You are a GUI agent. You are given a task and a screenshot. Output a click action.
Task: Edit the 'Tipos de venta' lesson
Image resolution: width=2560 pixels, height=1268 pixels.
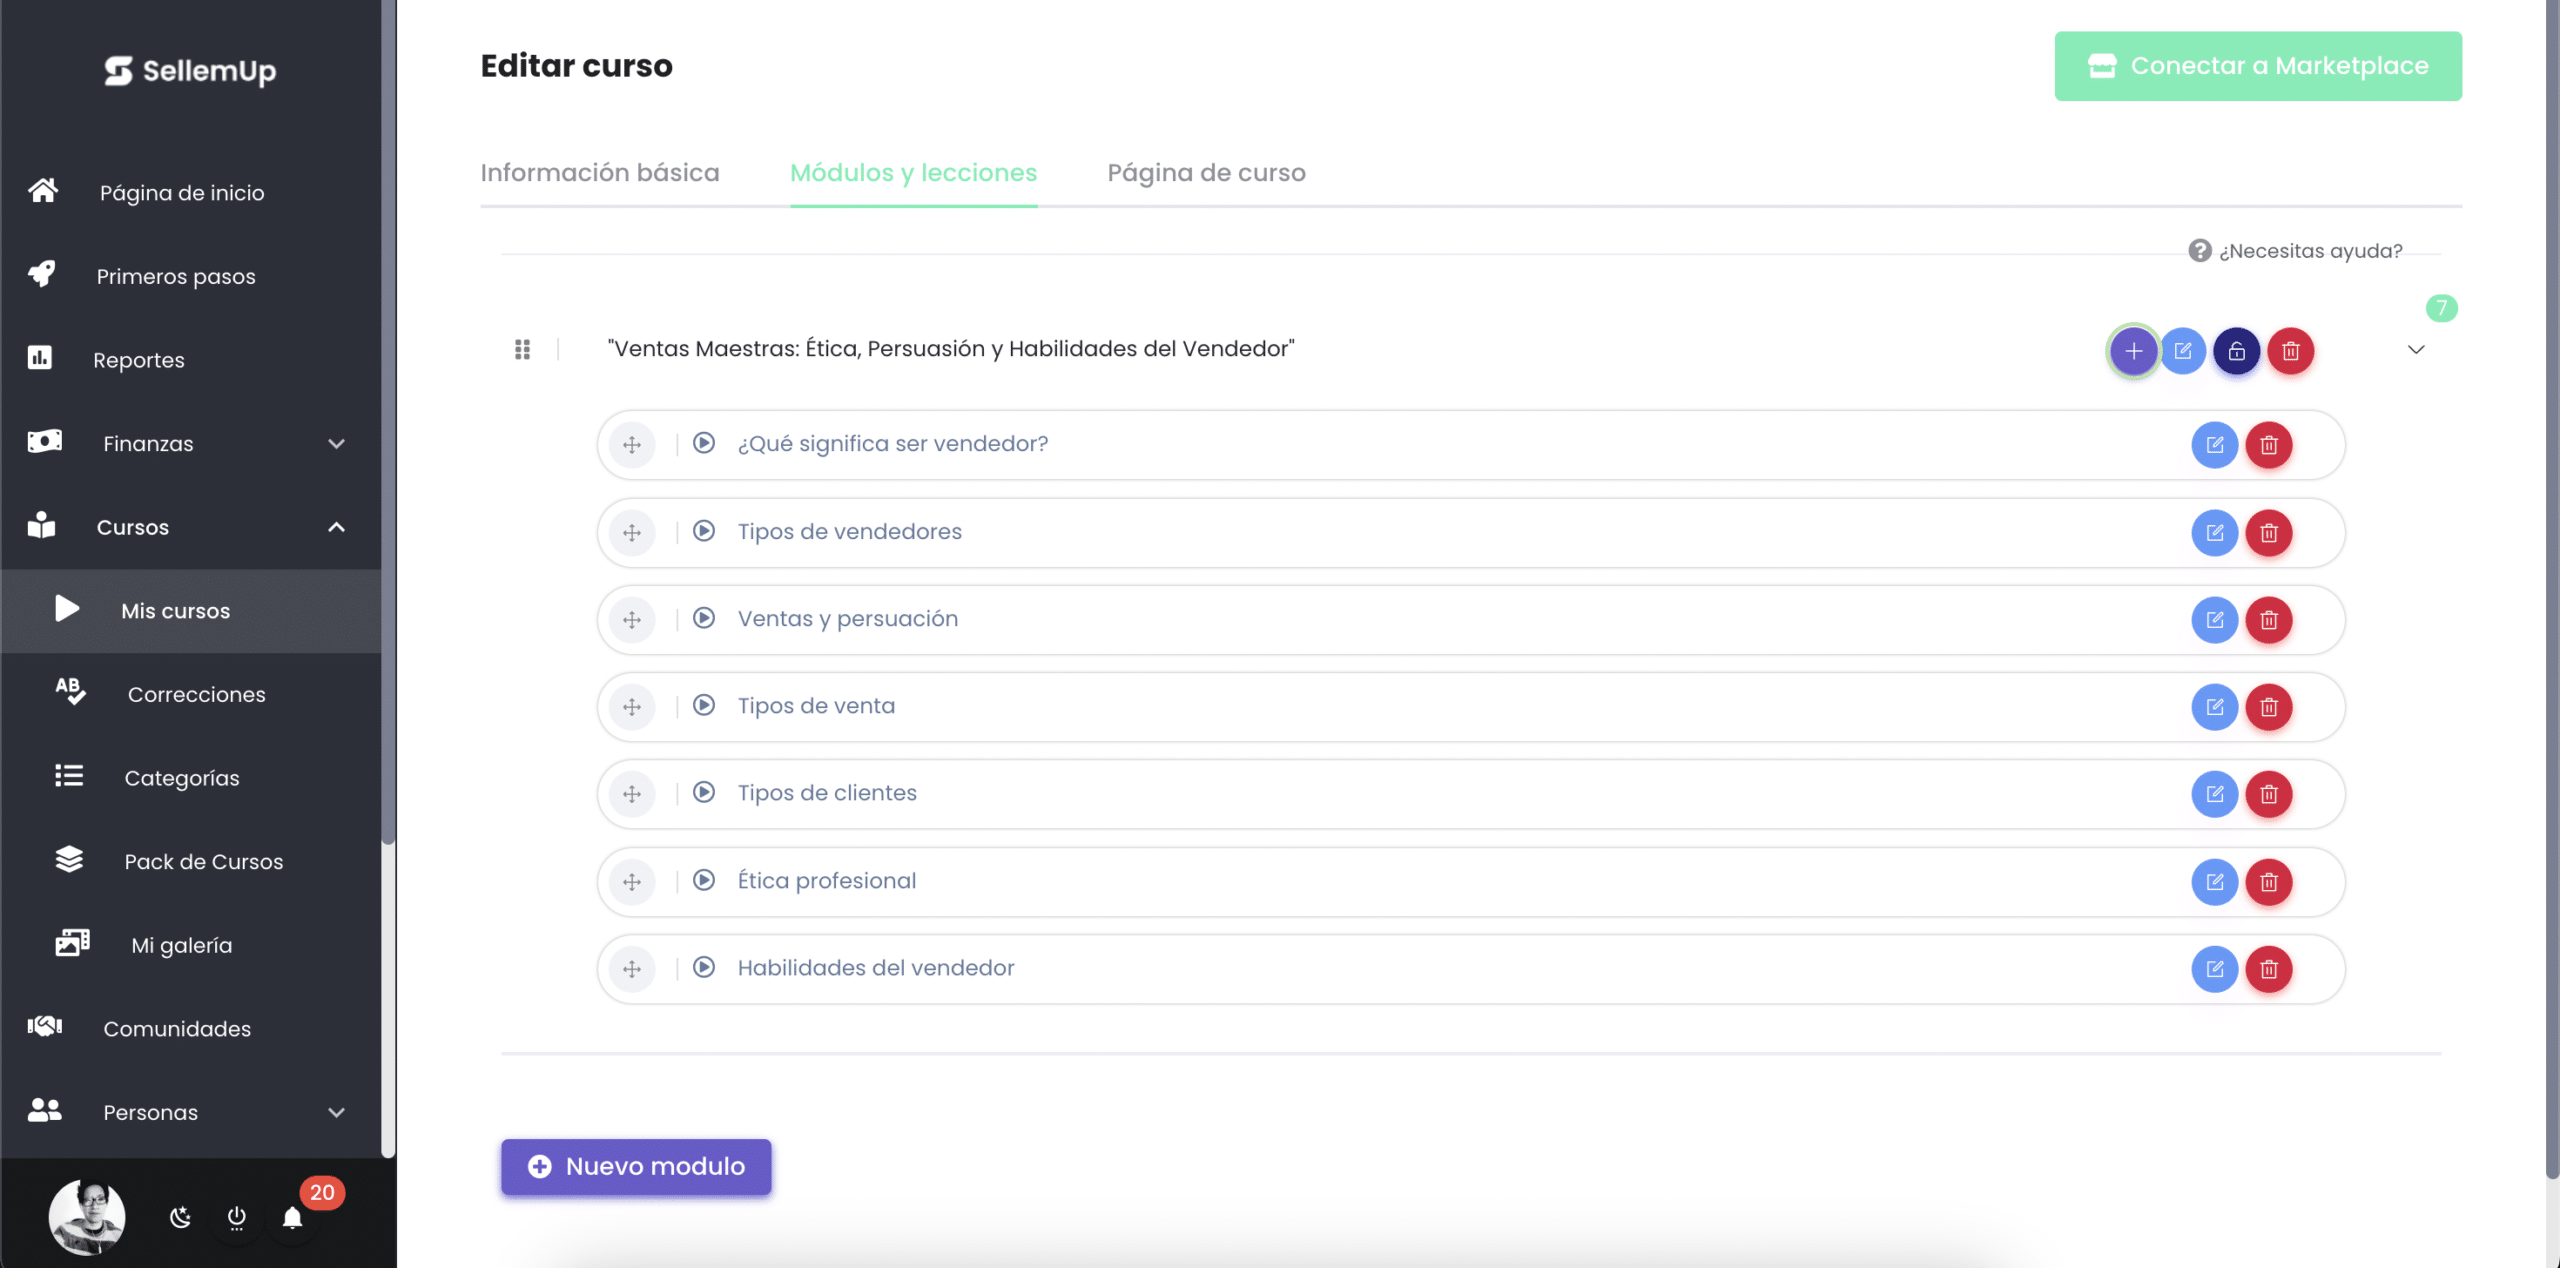[2215, 707]
